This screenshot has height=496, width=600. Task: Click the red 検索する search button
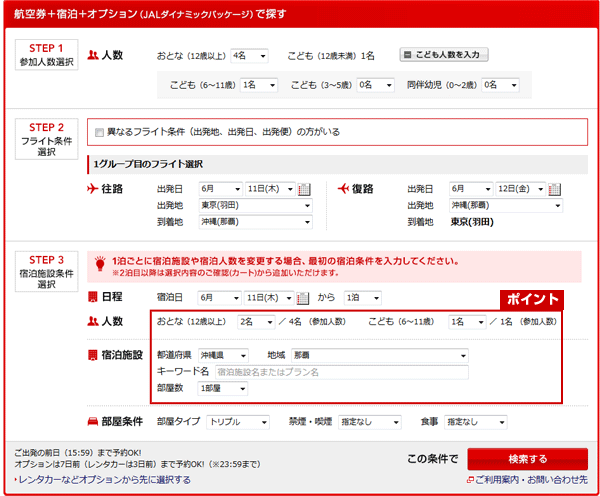pyautogui.click(x=527, y=459)
